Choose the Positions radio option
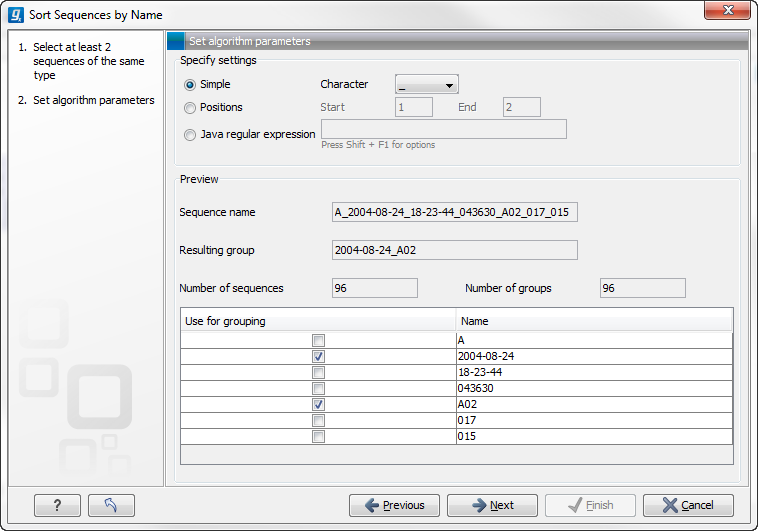This screenshot has height=531, width=758. pyautogui.click(x=190, y=108)
